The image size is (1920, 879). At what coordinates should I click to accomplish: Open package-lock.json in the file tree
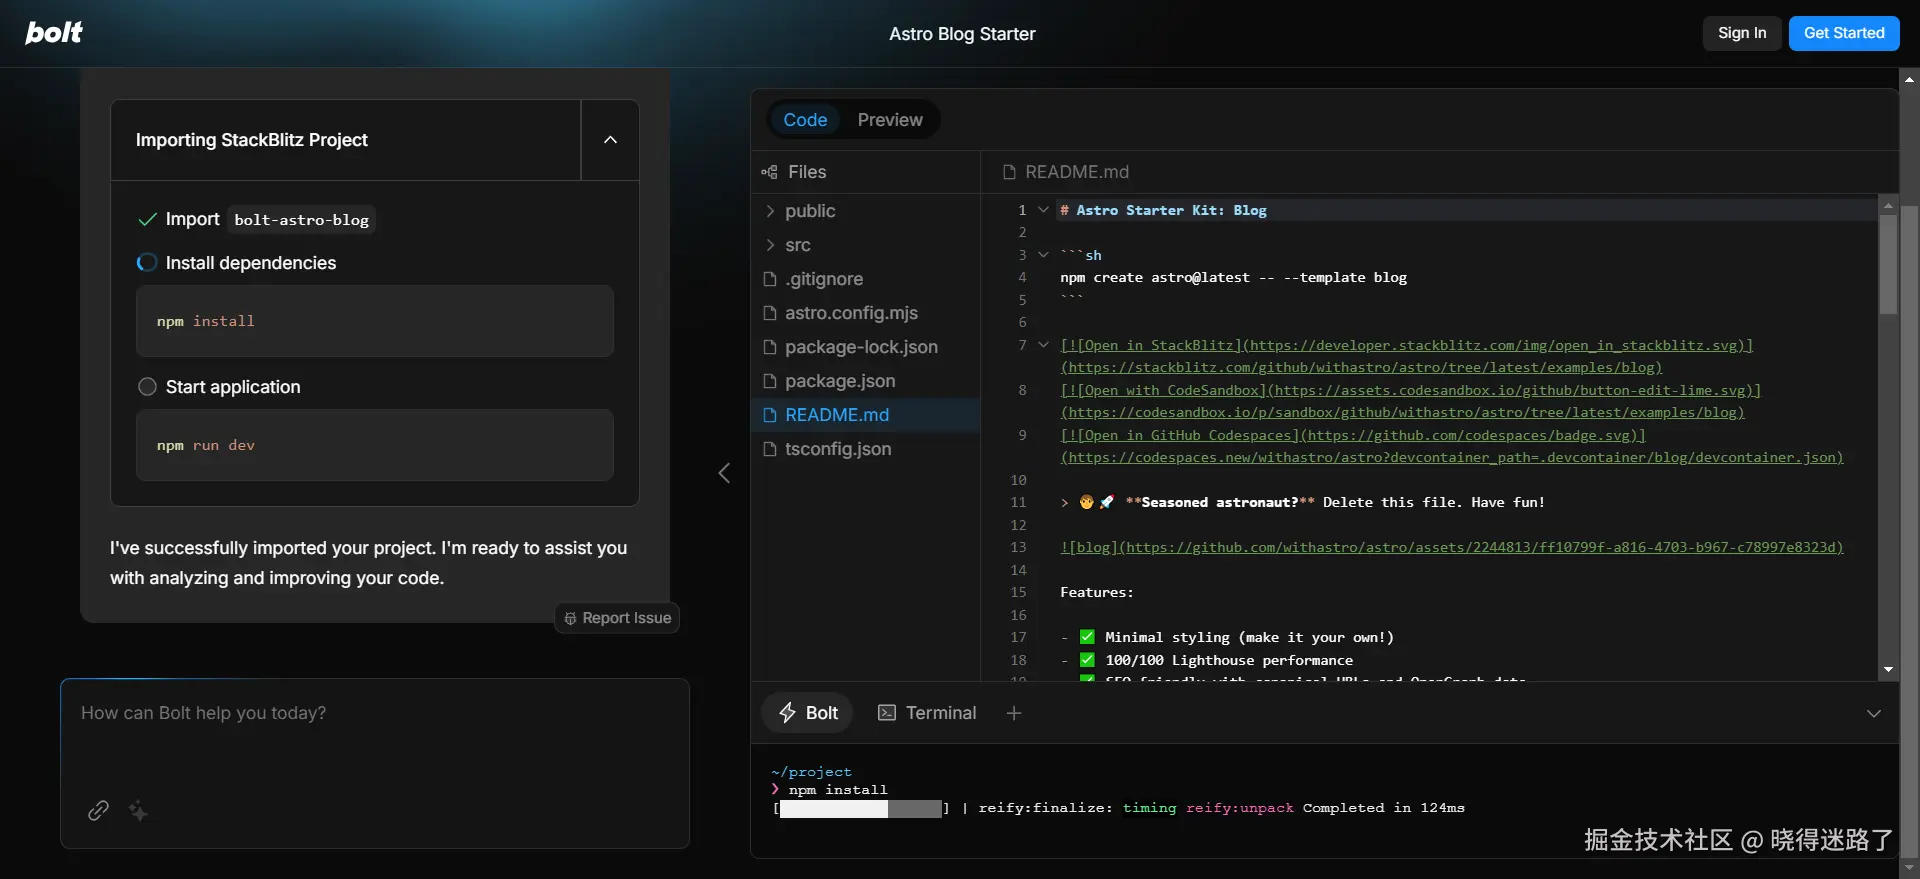[x=865, y=347]
